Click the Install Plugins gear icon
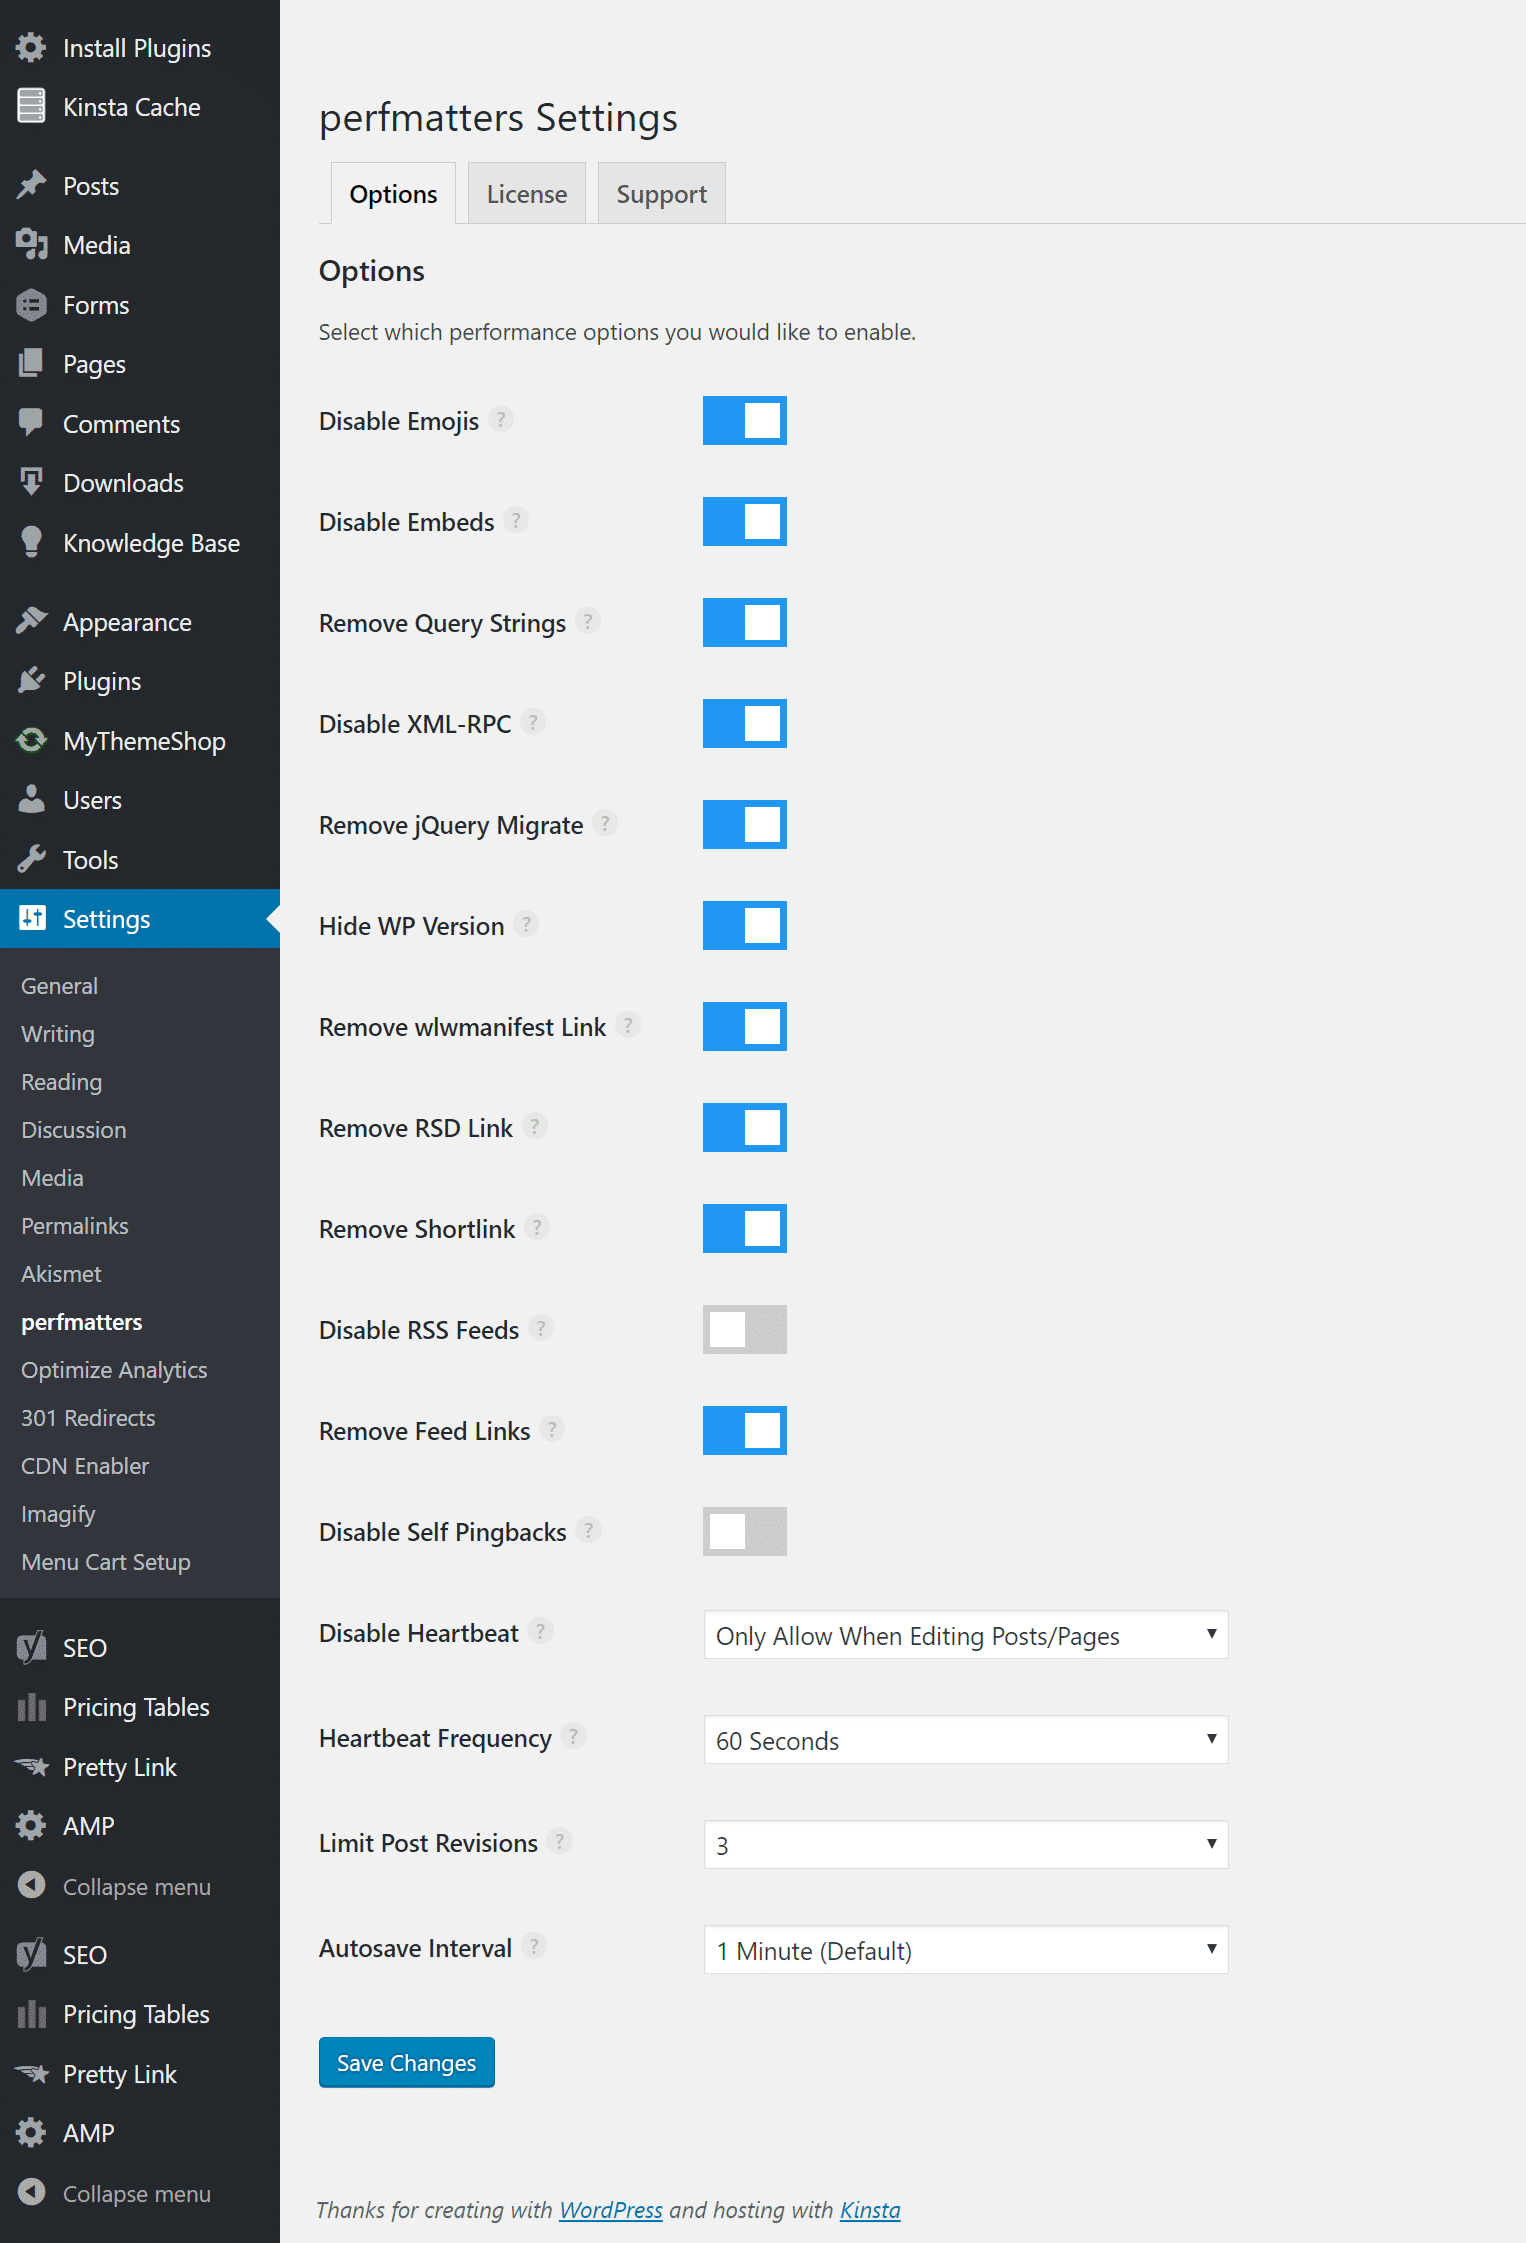 [31, 47]
